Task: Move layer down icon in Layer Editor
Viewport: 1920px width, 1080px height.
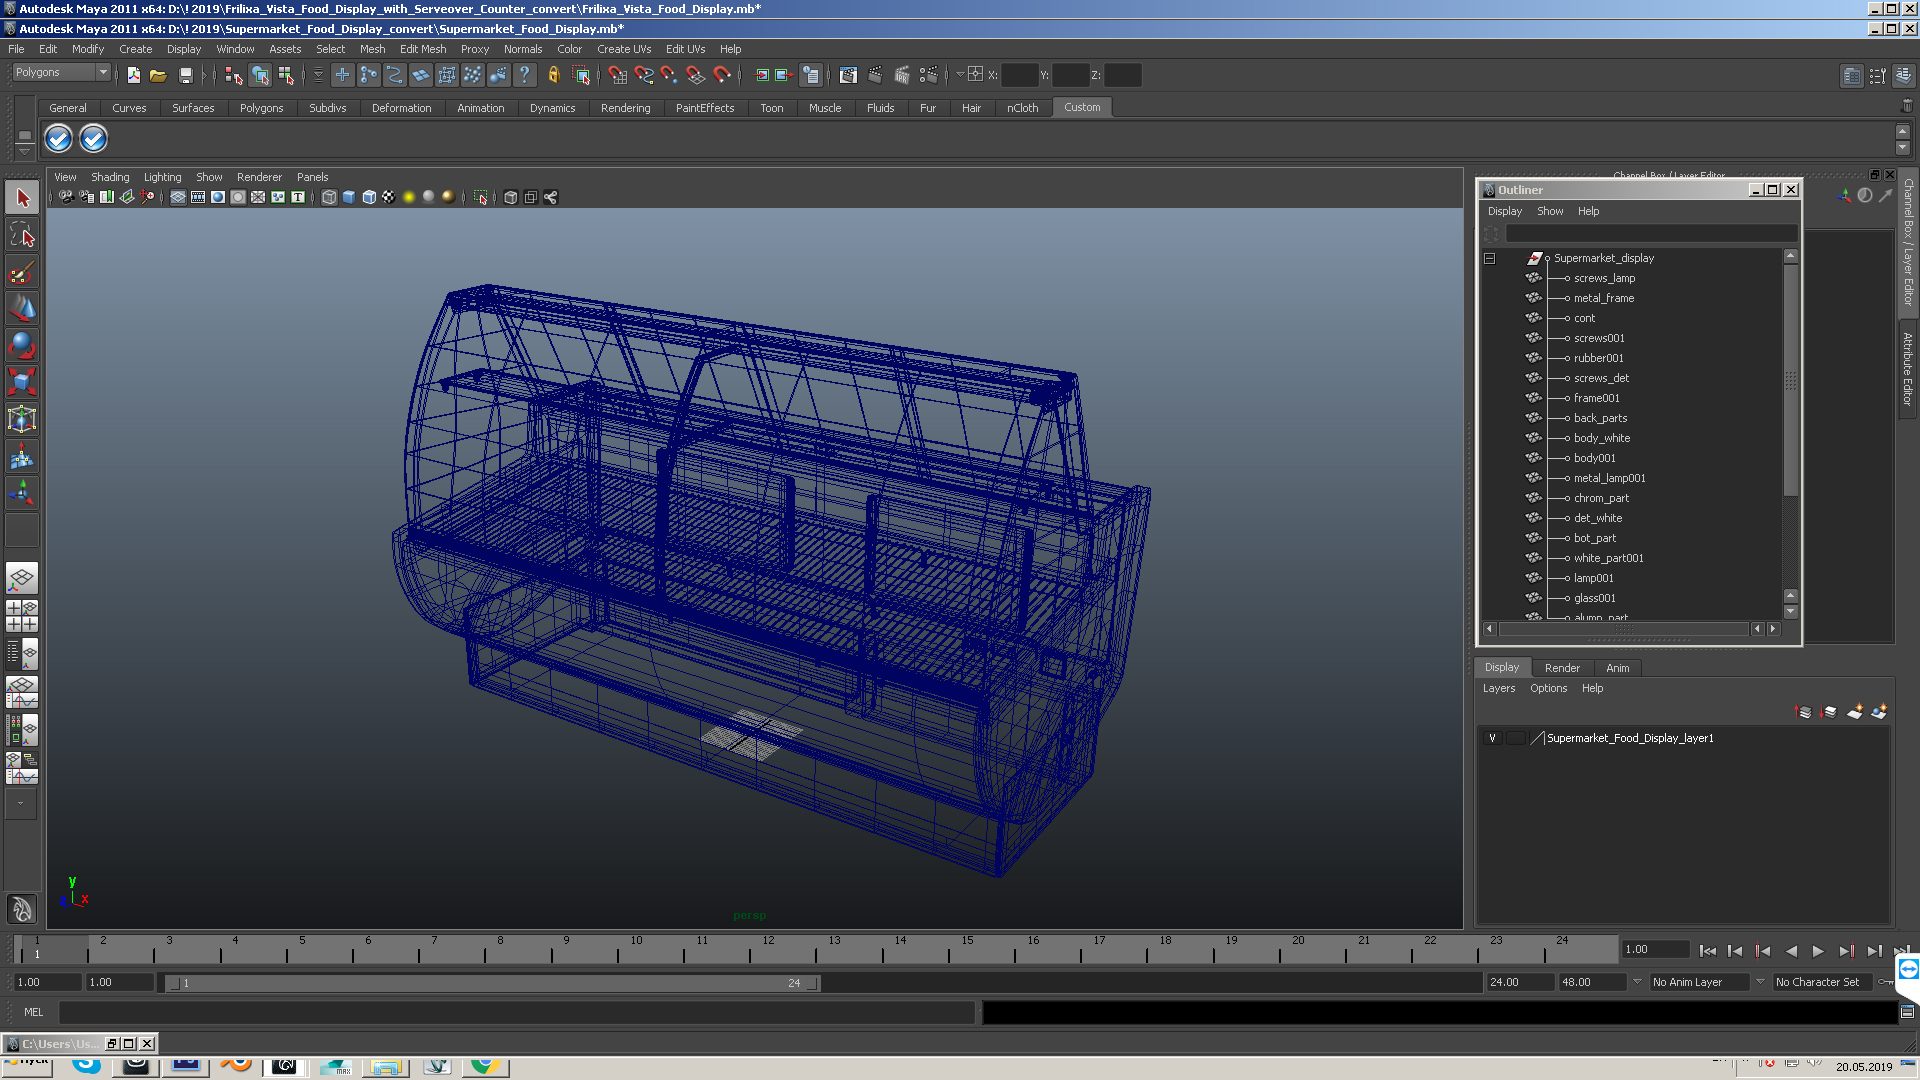Action: (x=1829, y=712)
